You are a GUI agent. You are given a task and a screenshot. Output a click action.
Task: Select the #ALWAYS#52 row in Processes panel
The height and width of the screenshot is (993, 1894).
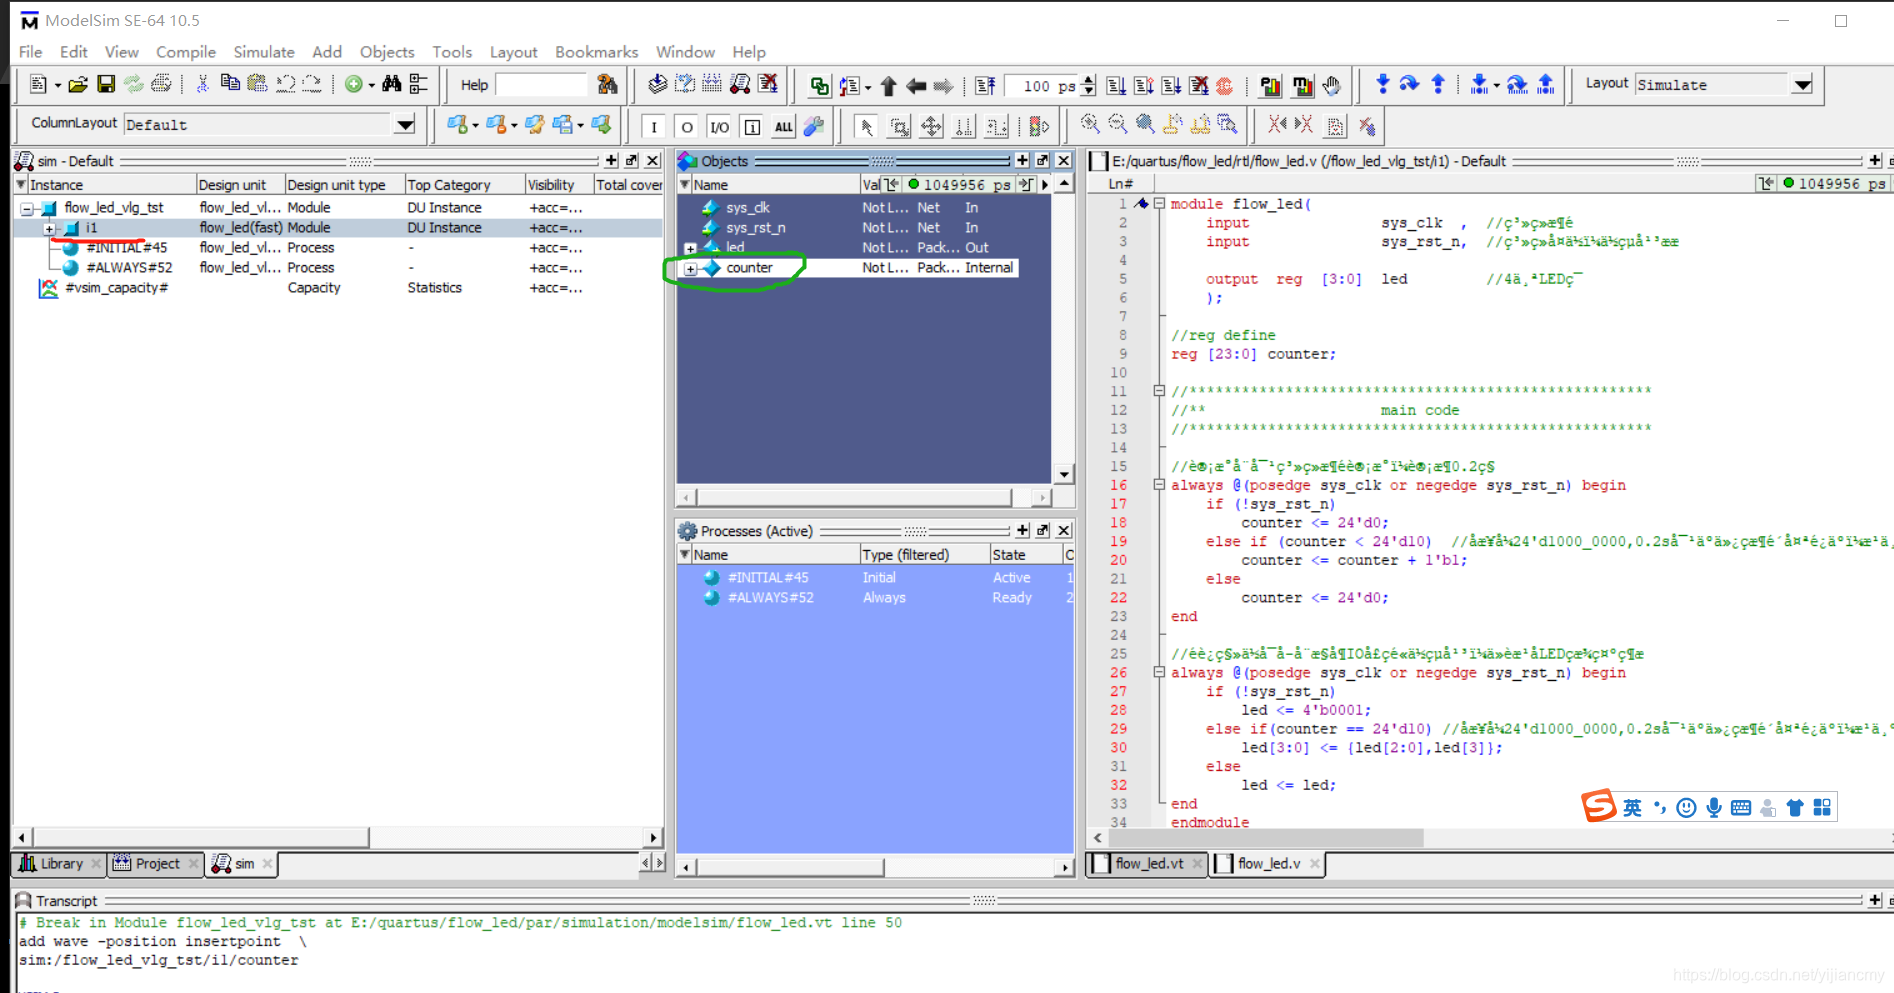click(875, 598)
